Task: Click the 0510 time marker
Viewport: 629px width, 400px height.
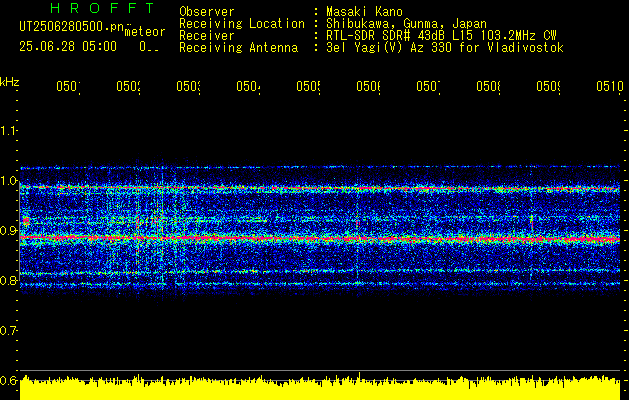Action: 610,86
